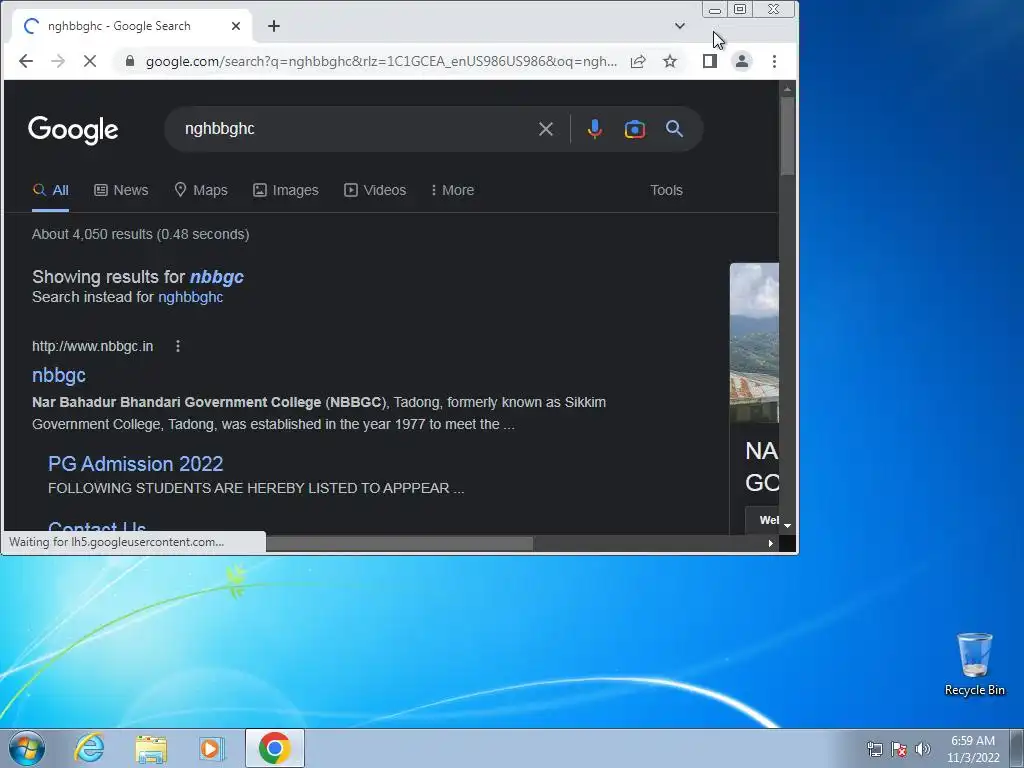Bookmark this tab with star icon
Image resolution: width=1024 pixels, height=768 pixels.
(670, 61)
